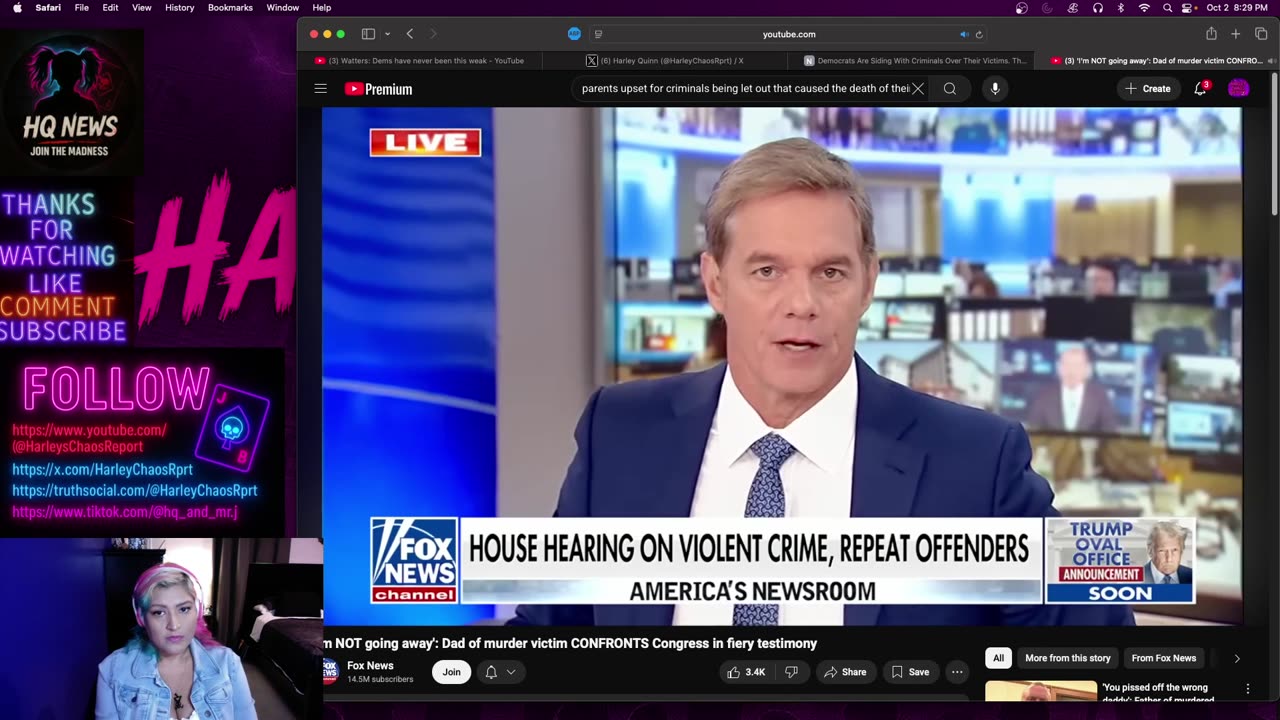Select the 'I'm NOT going away' tab

1157,60
